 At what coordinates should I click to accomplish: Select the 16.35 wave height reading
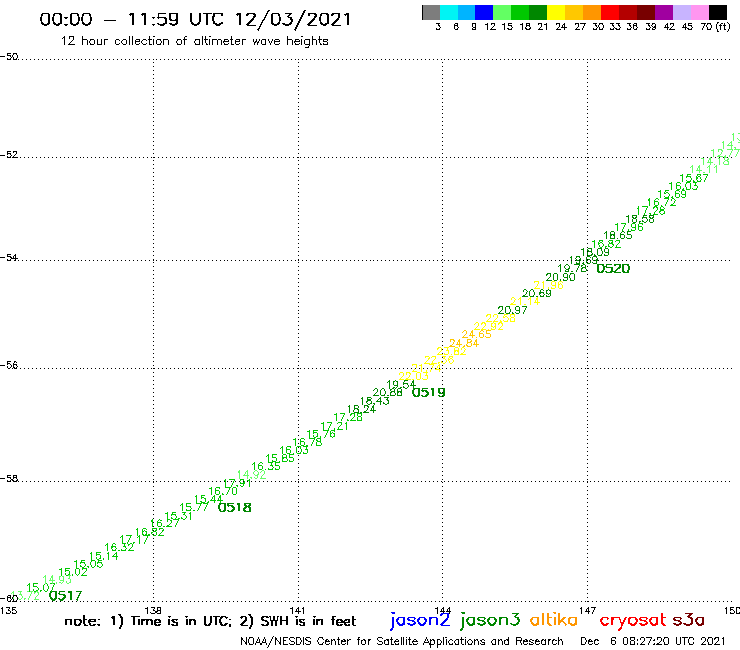pyautogui.click(x=266, y=466)
